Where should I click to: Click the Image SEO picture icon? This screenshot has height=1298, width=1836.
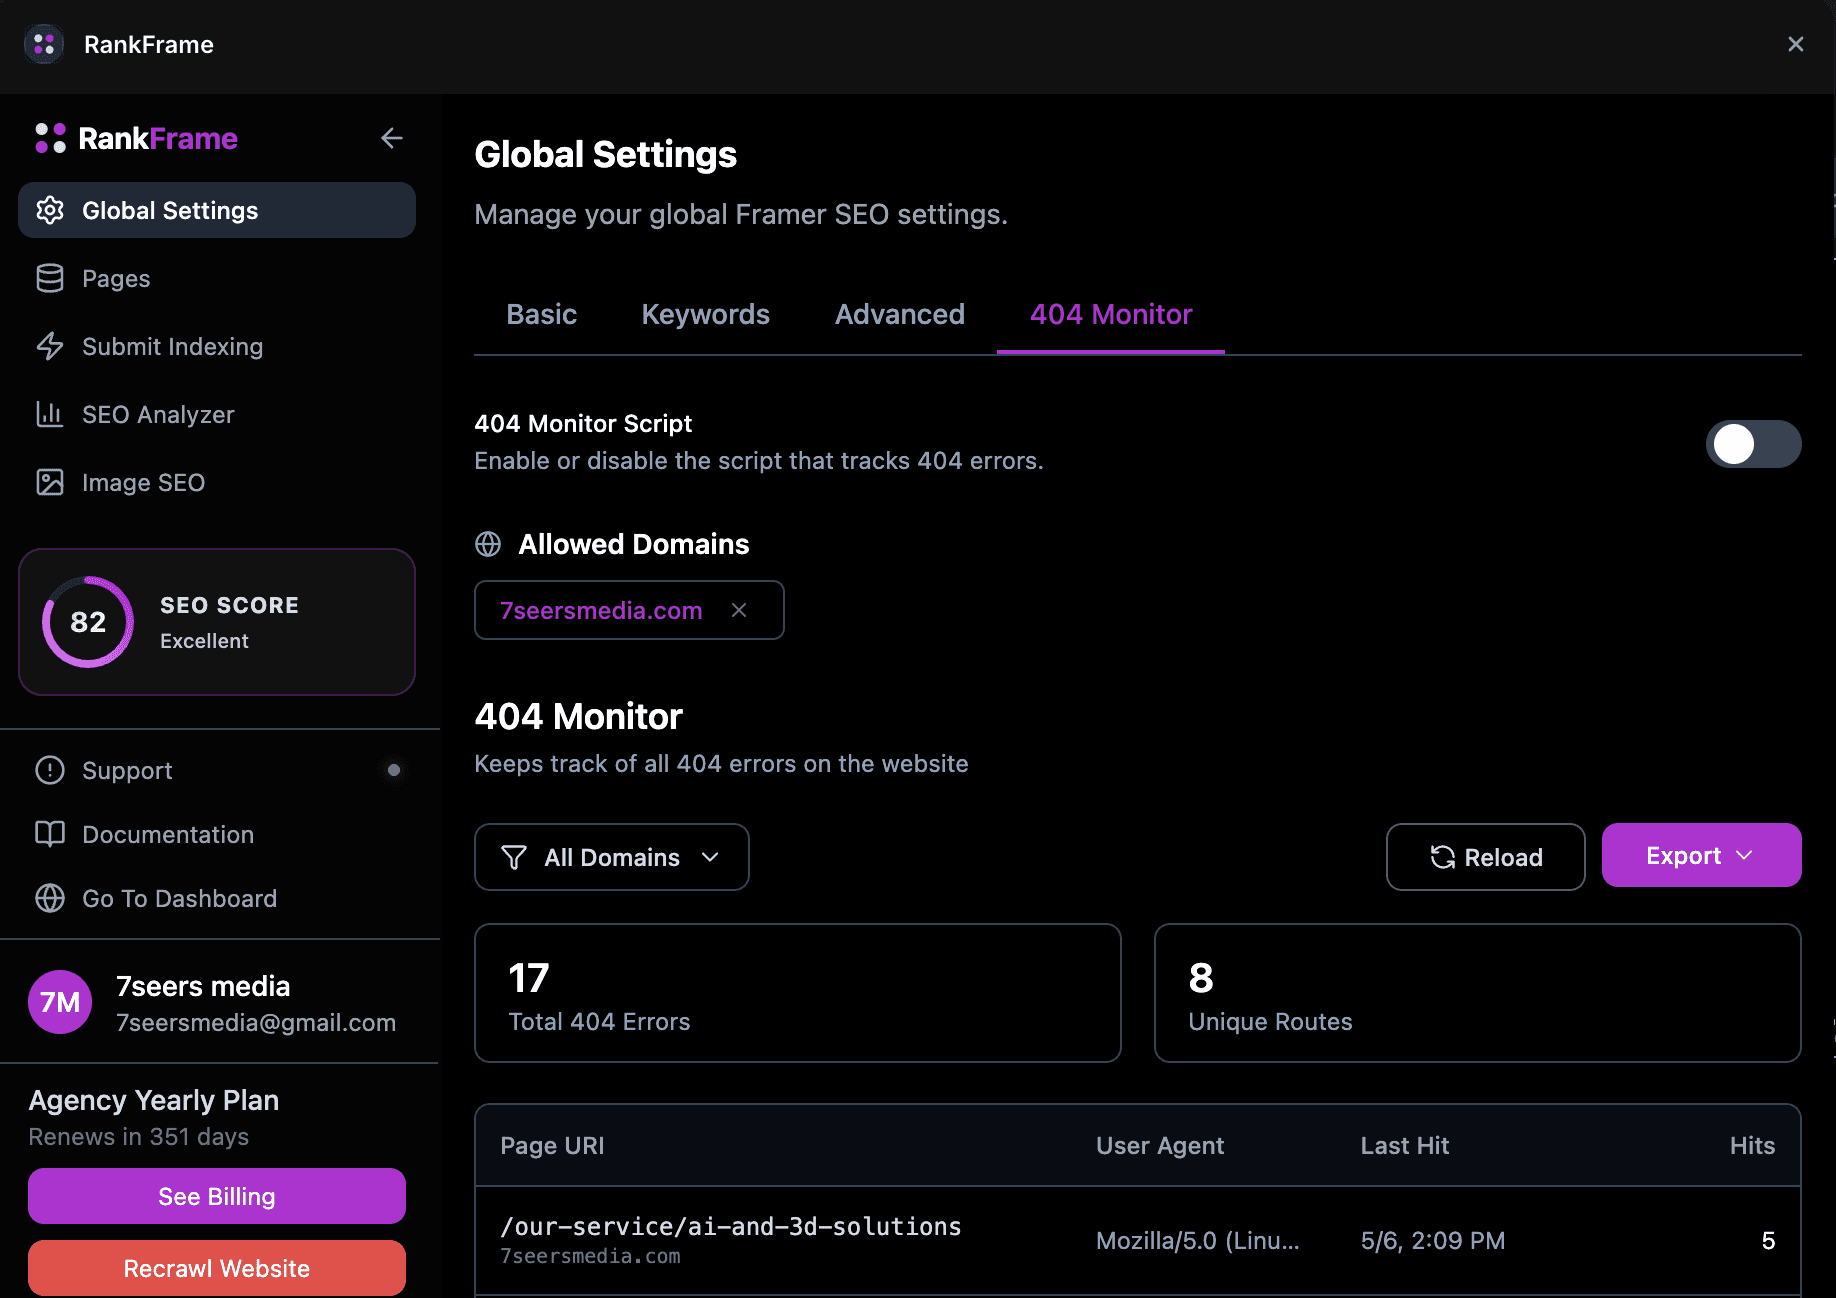[50, 482]
